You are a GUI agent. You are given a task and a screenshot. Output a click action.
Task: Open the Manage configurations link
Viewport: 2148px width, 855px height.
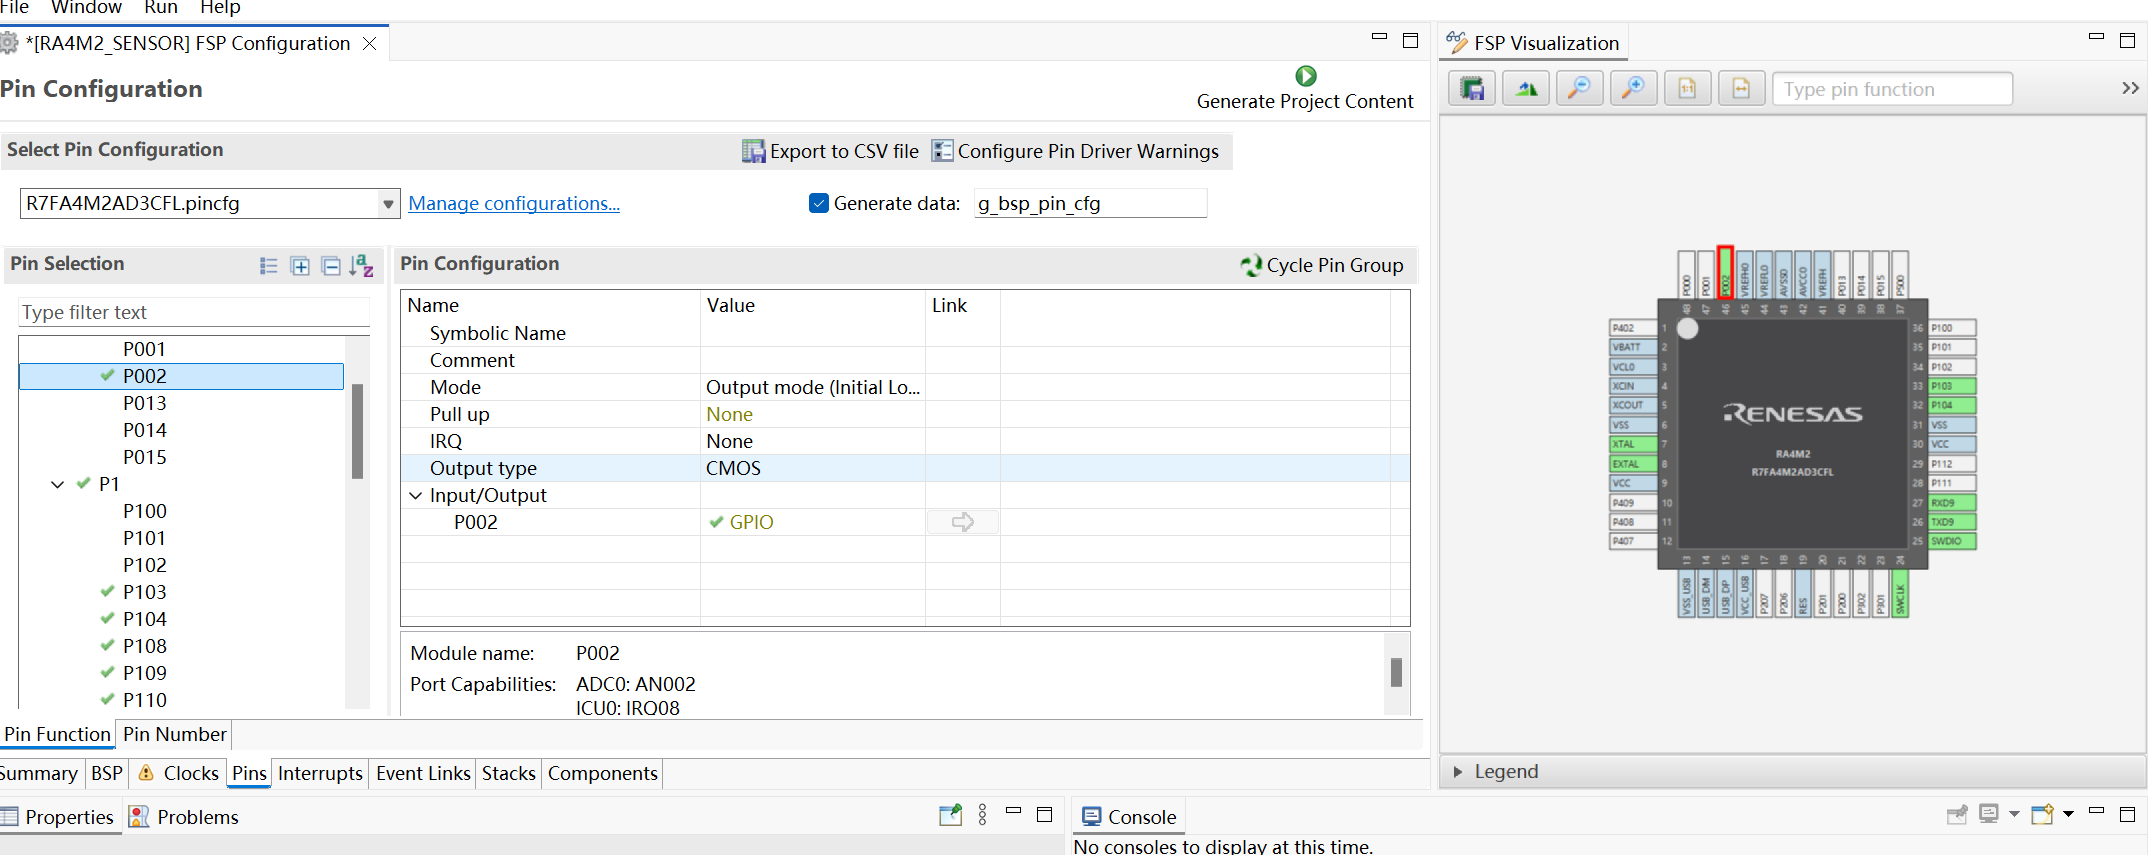pyautogui.click(x=514, y=204)
